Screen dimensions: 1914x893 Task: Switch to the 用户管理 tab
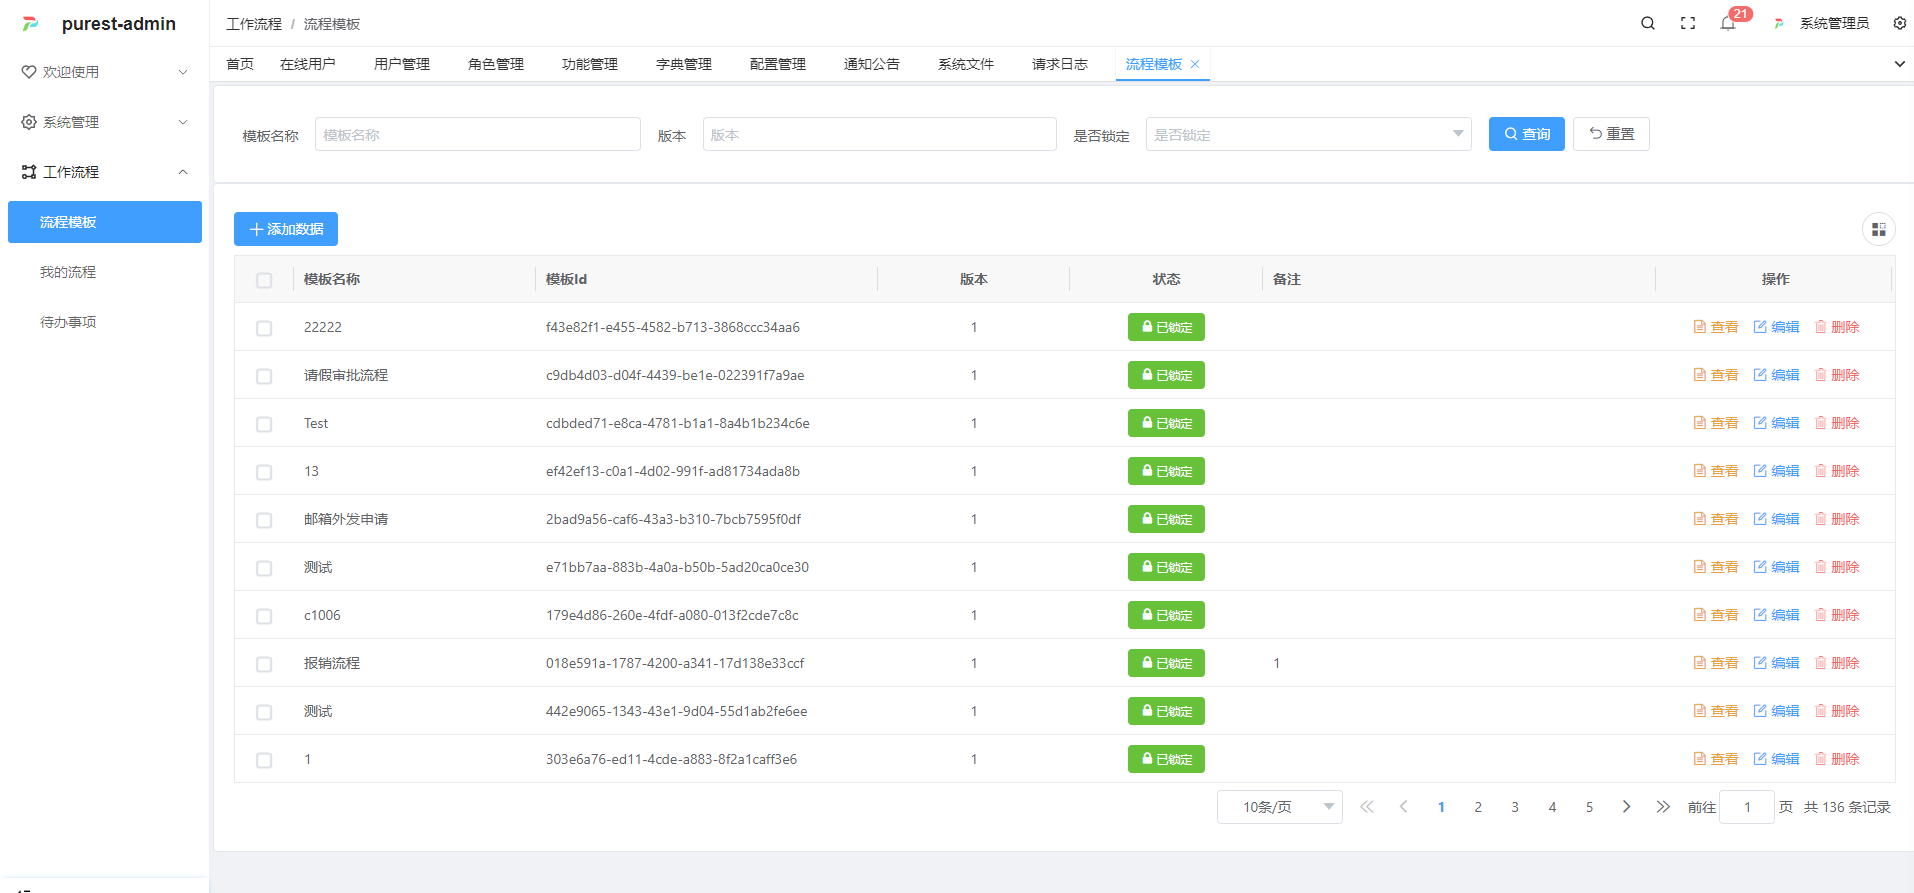pos(401,64)
